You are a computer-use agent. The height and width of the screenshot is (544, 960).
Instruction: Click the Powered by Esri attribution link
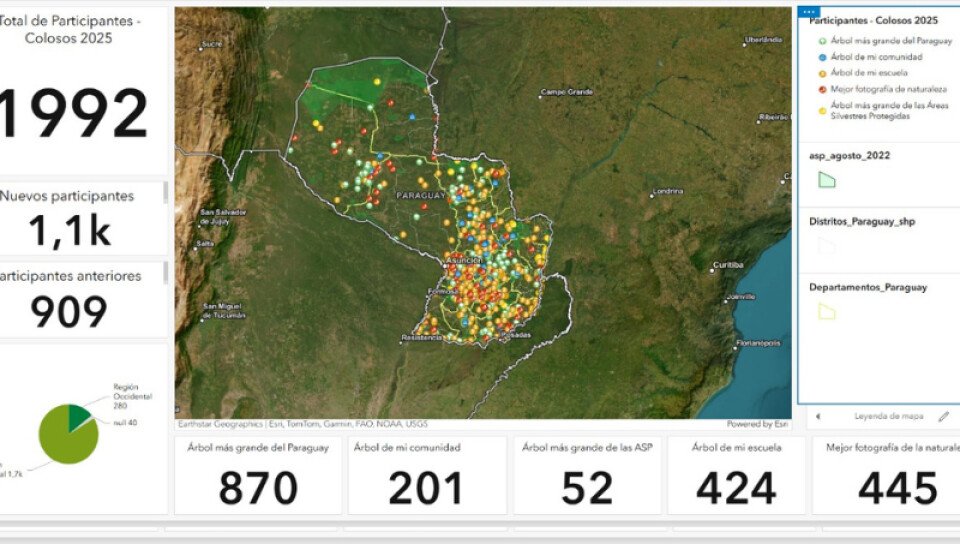pyautogui.click(x=757, y=424)
